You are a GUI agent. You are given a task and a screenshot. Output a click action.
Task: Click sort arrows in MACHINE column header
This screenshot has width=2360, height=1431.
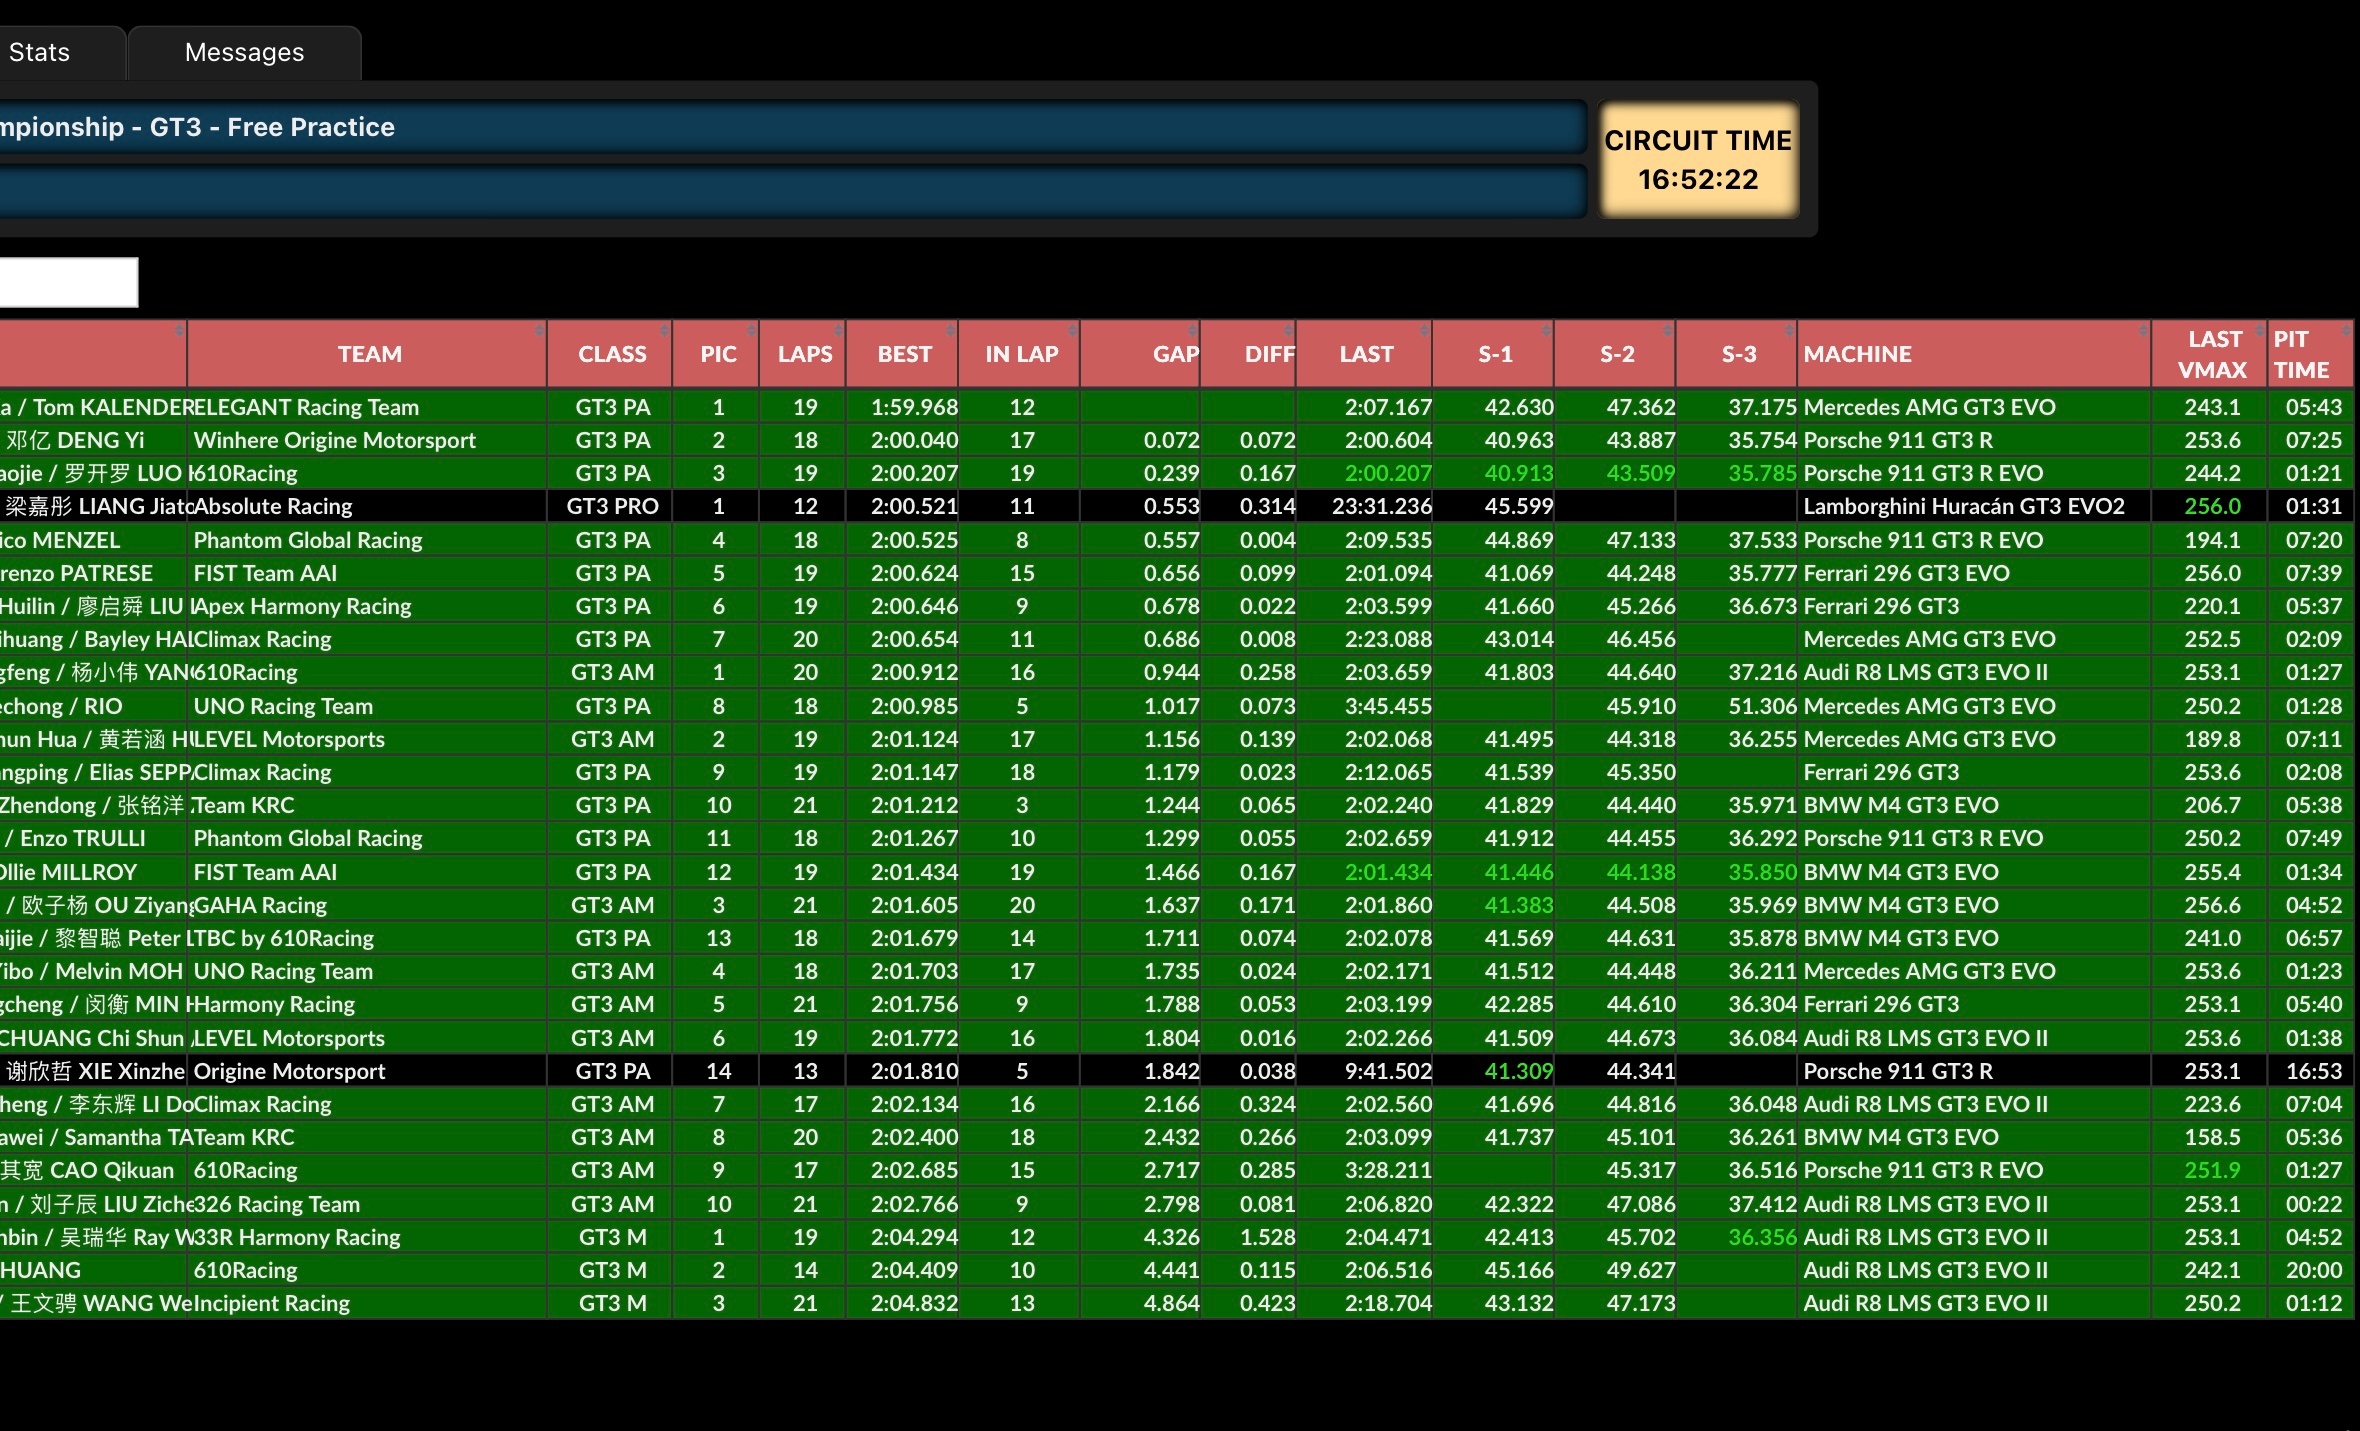pyautogui.click(x=2143, y=330)
